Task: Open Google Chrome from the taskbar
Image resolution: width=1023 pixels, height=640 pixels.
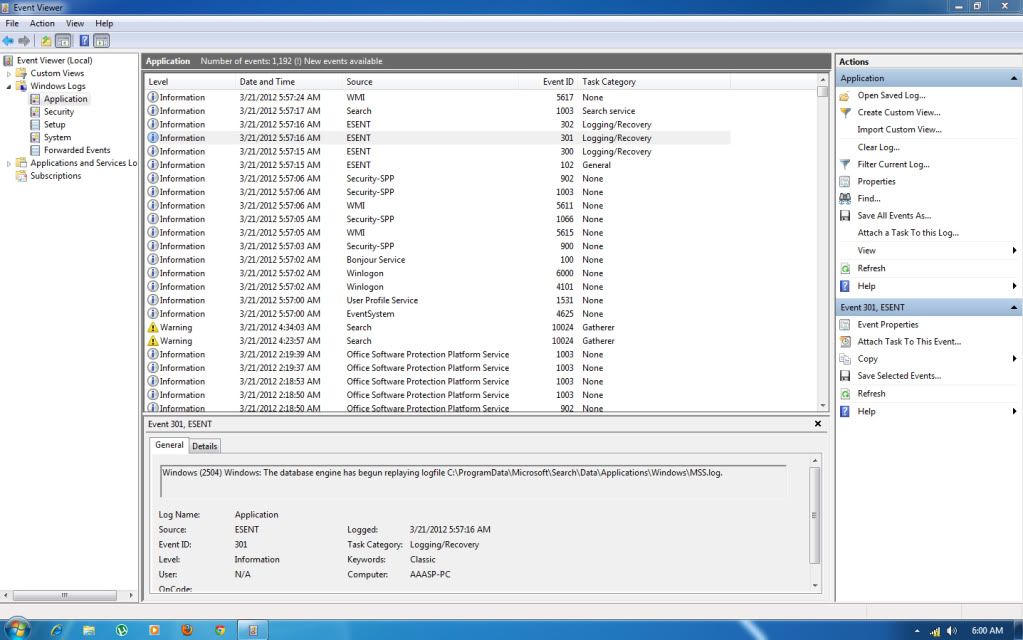Action: click(x=220, y=630)
